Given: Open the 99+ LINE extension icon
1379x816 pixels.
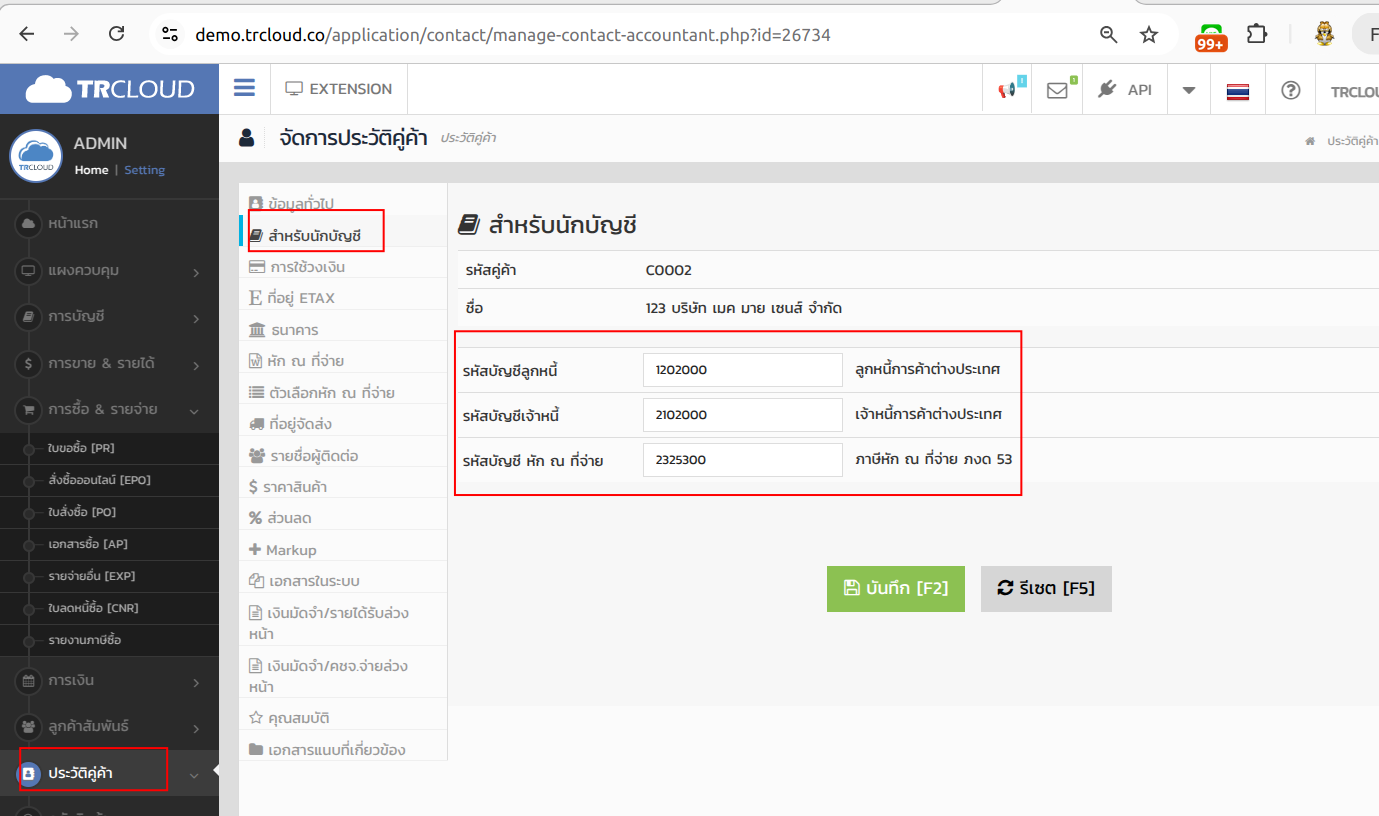Looking at the screenshot, I should [x=1211, y=36].
